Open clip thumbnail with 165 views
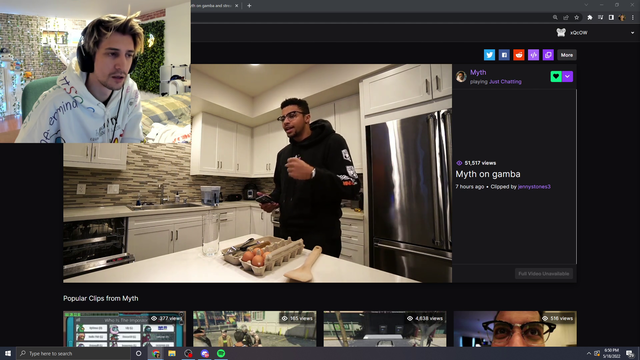 coord(254,329)
